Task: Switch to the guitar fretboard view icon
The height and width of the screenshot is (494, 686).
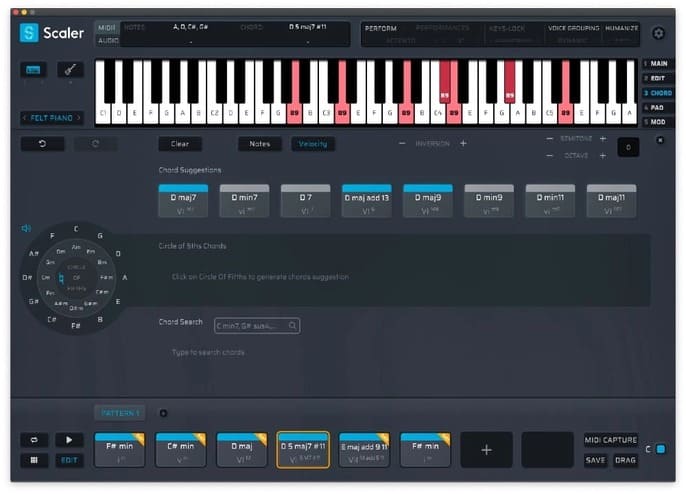Action: click(70, 70)
